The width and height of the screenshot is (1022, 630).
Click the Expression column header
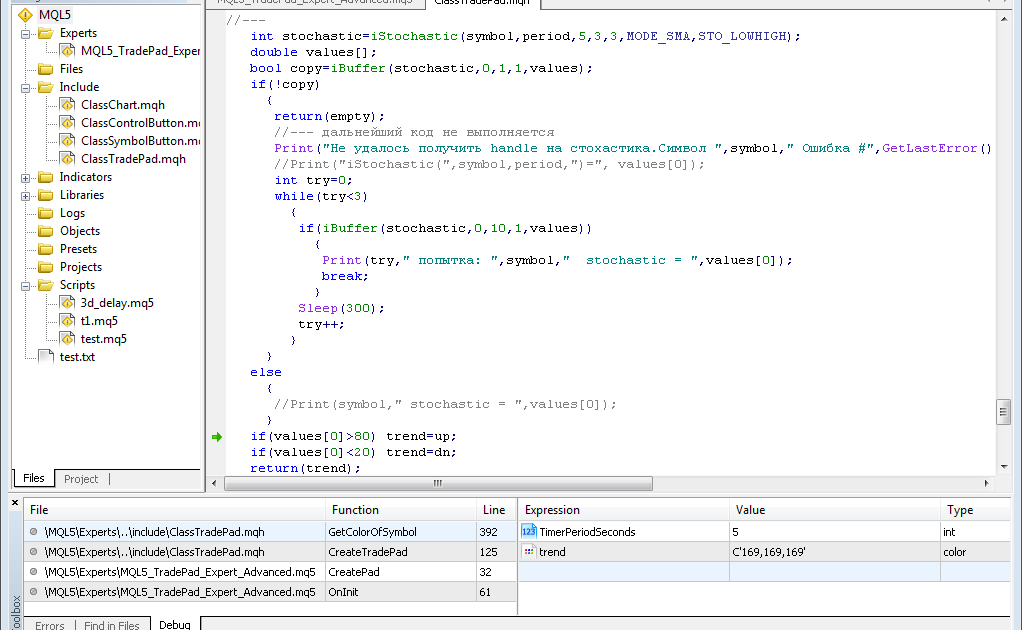point(624,510)
